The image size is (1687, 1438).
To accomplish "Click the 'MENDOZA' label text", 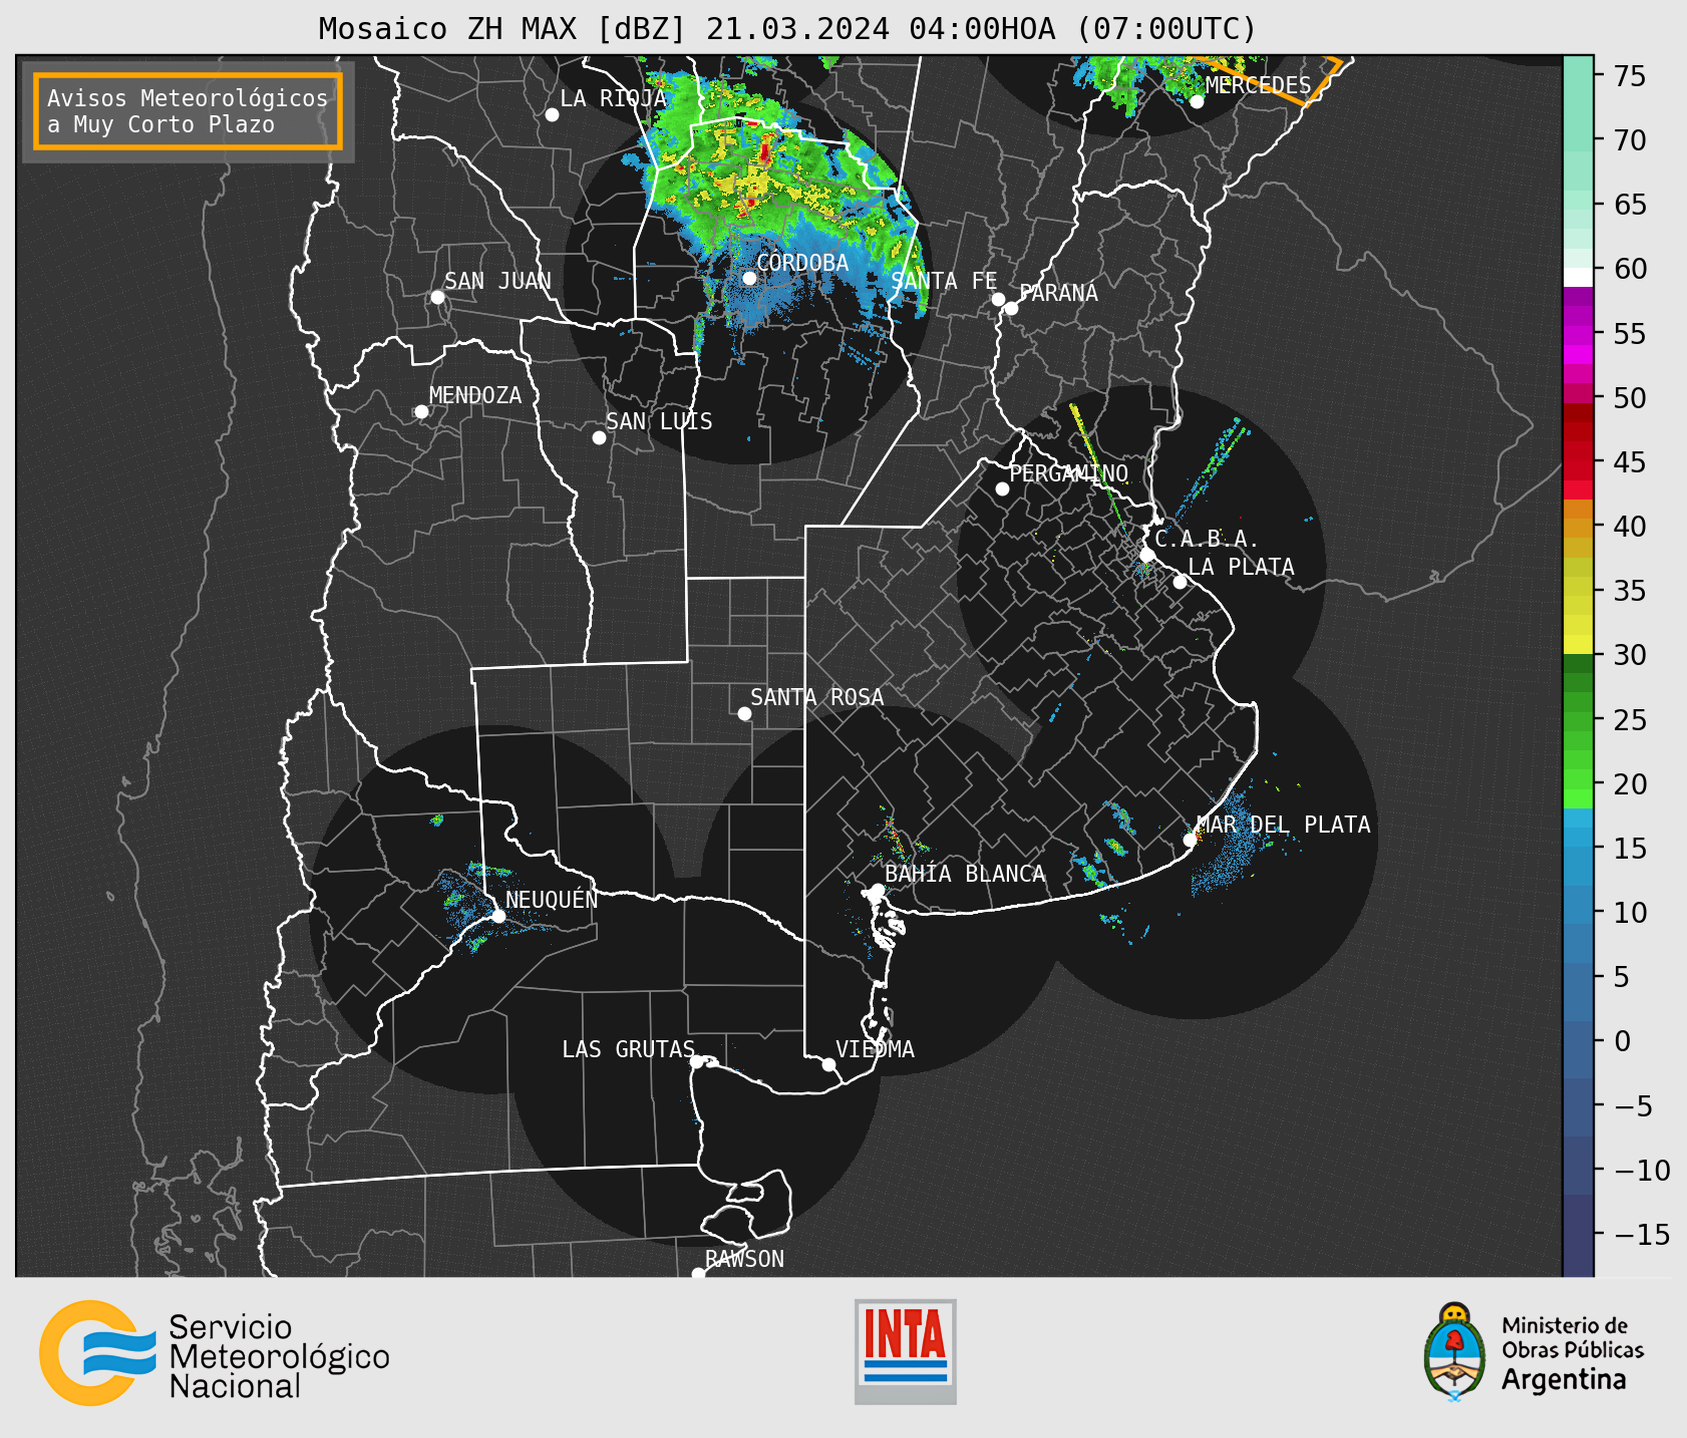I will coord(475,395).
